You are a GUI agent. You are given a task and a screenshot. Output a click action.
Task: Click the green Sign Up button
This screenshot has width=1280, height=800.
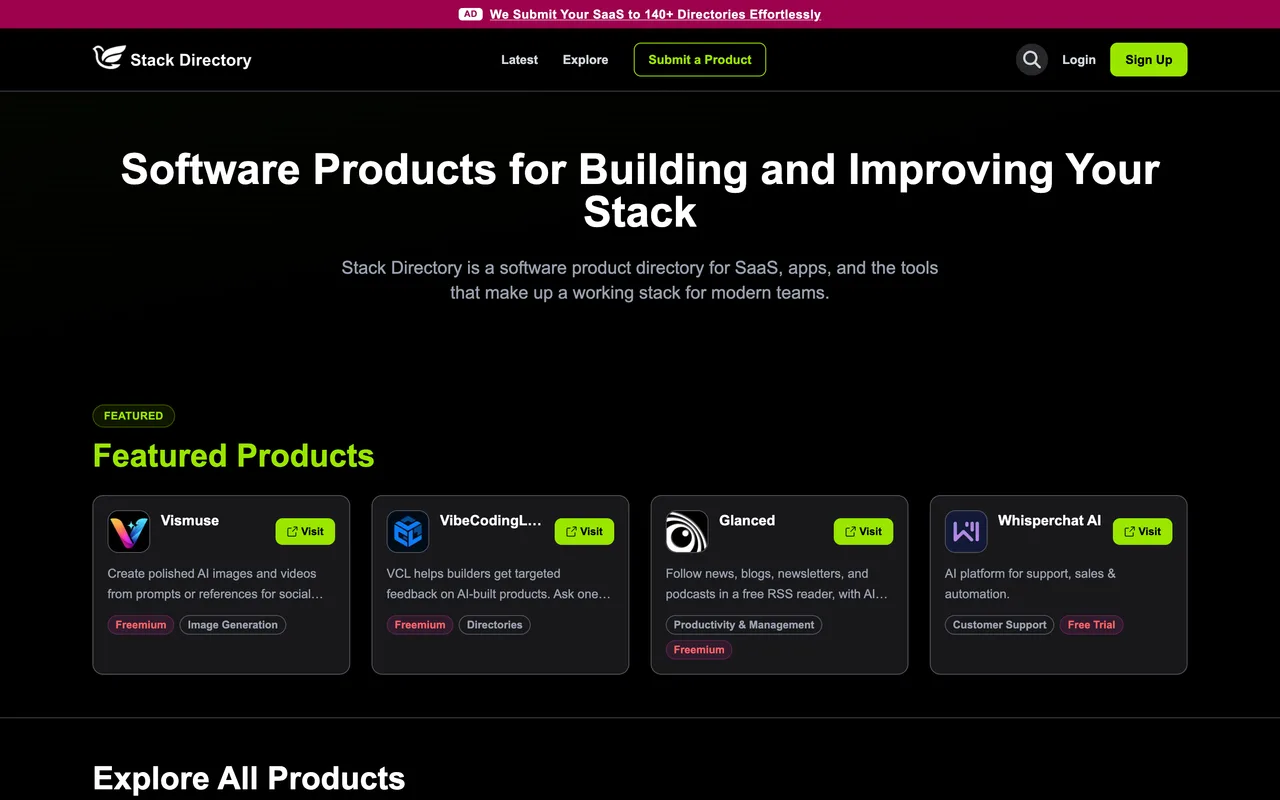click(x=1149, y=60)
